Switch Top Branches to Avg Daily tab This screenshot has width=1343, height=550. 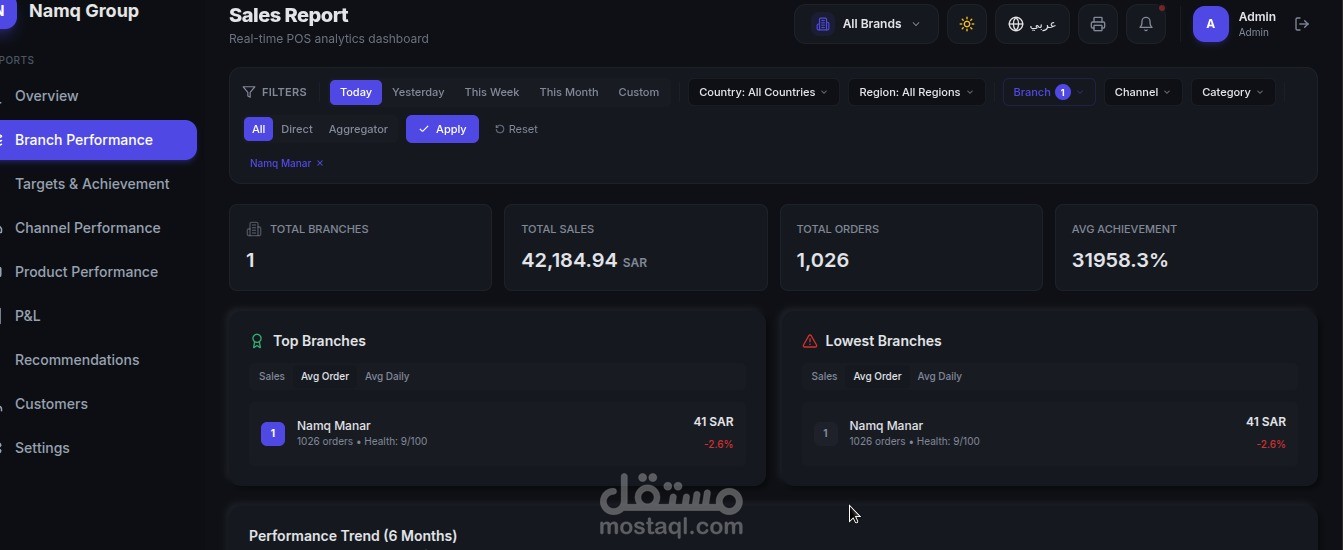click(x=387, y=376)
